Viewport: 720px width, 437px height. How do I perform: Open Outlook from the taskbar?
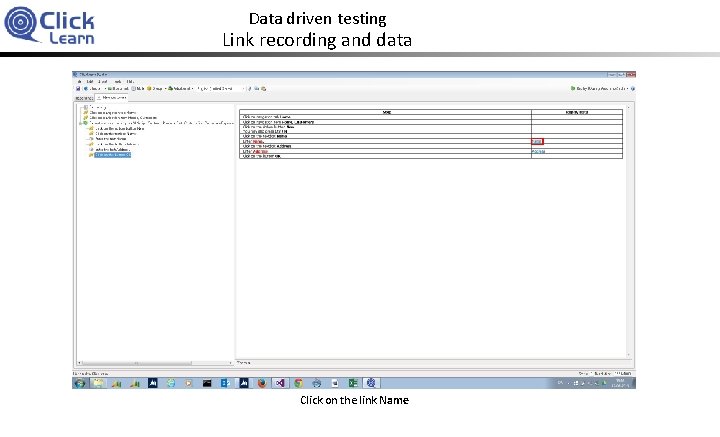click(225, 383)
